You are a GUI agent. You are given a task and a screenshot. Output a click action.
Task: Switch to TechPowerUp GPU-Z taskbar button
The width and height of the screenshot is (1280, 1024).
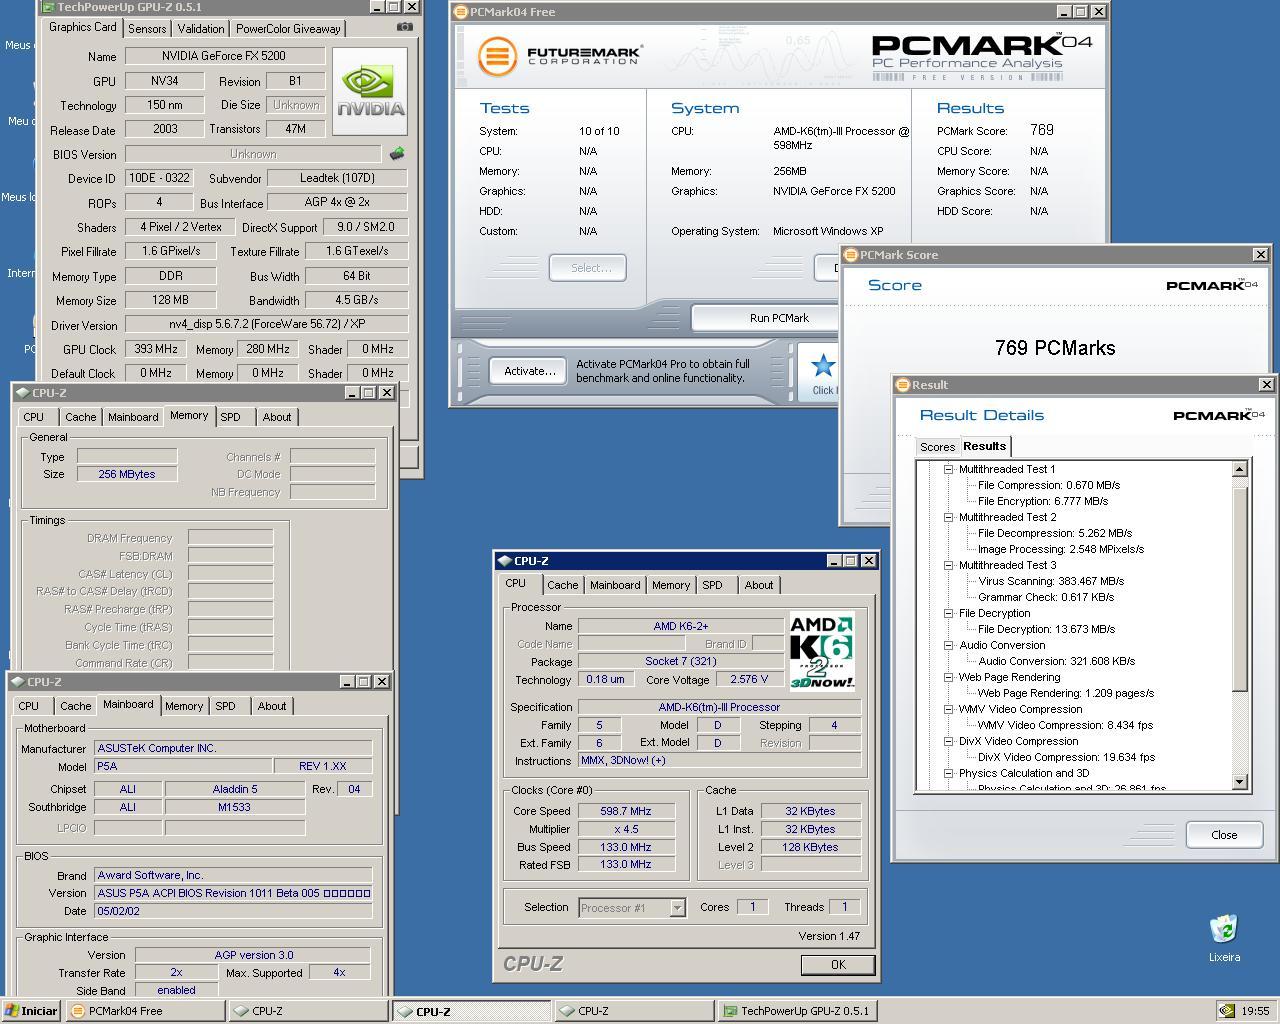[x=798, y=1011]
